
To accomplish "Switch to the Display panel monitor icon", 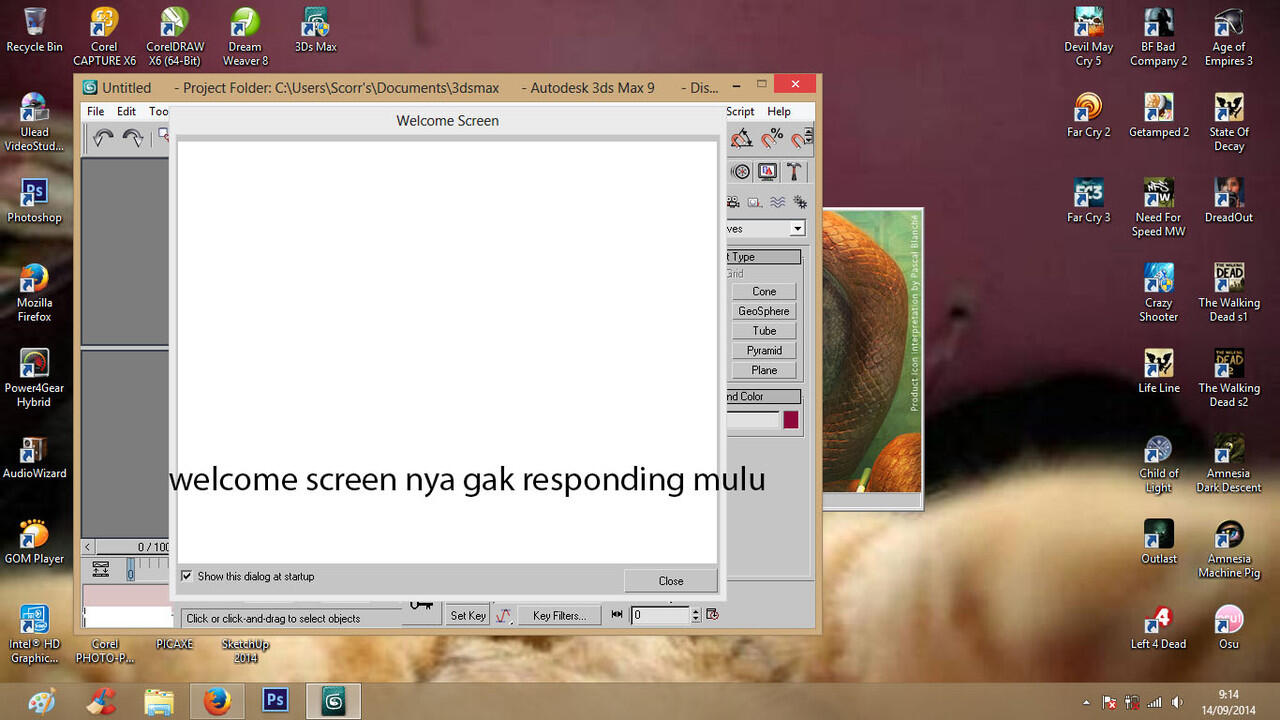I will tap(767, 171).
